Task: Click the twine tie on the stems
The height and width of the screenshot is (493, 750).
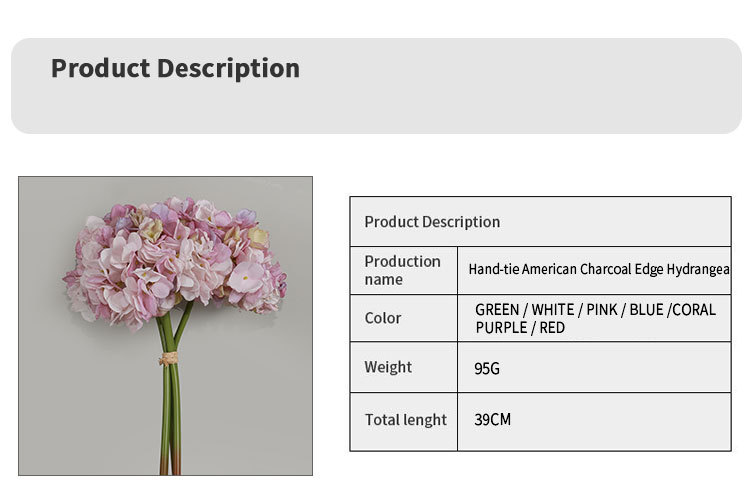Action: [x=170, y=358]
